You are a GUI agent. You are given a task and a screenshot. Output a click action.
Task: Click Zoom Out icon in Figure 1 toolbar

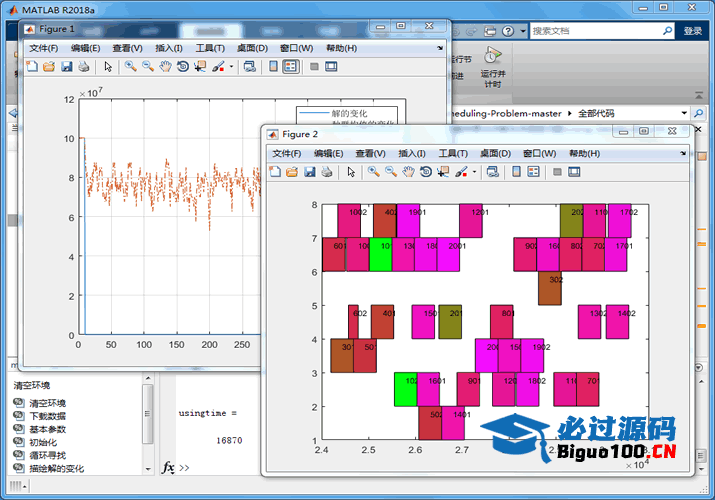pyautogui.click(x=148, y=67)
